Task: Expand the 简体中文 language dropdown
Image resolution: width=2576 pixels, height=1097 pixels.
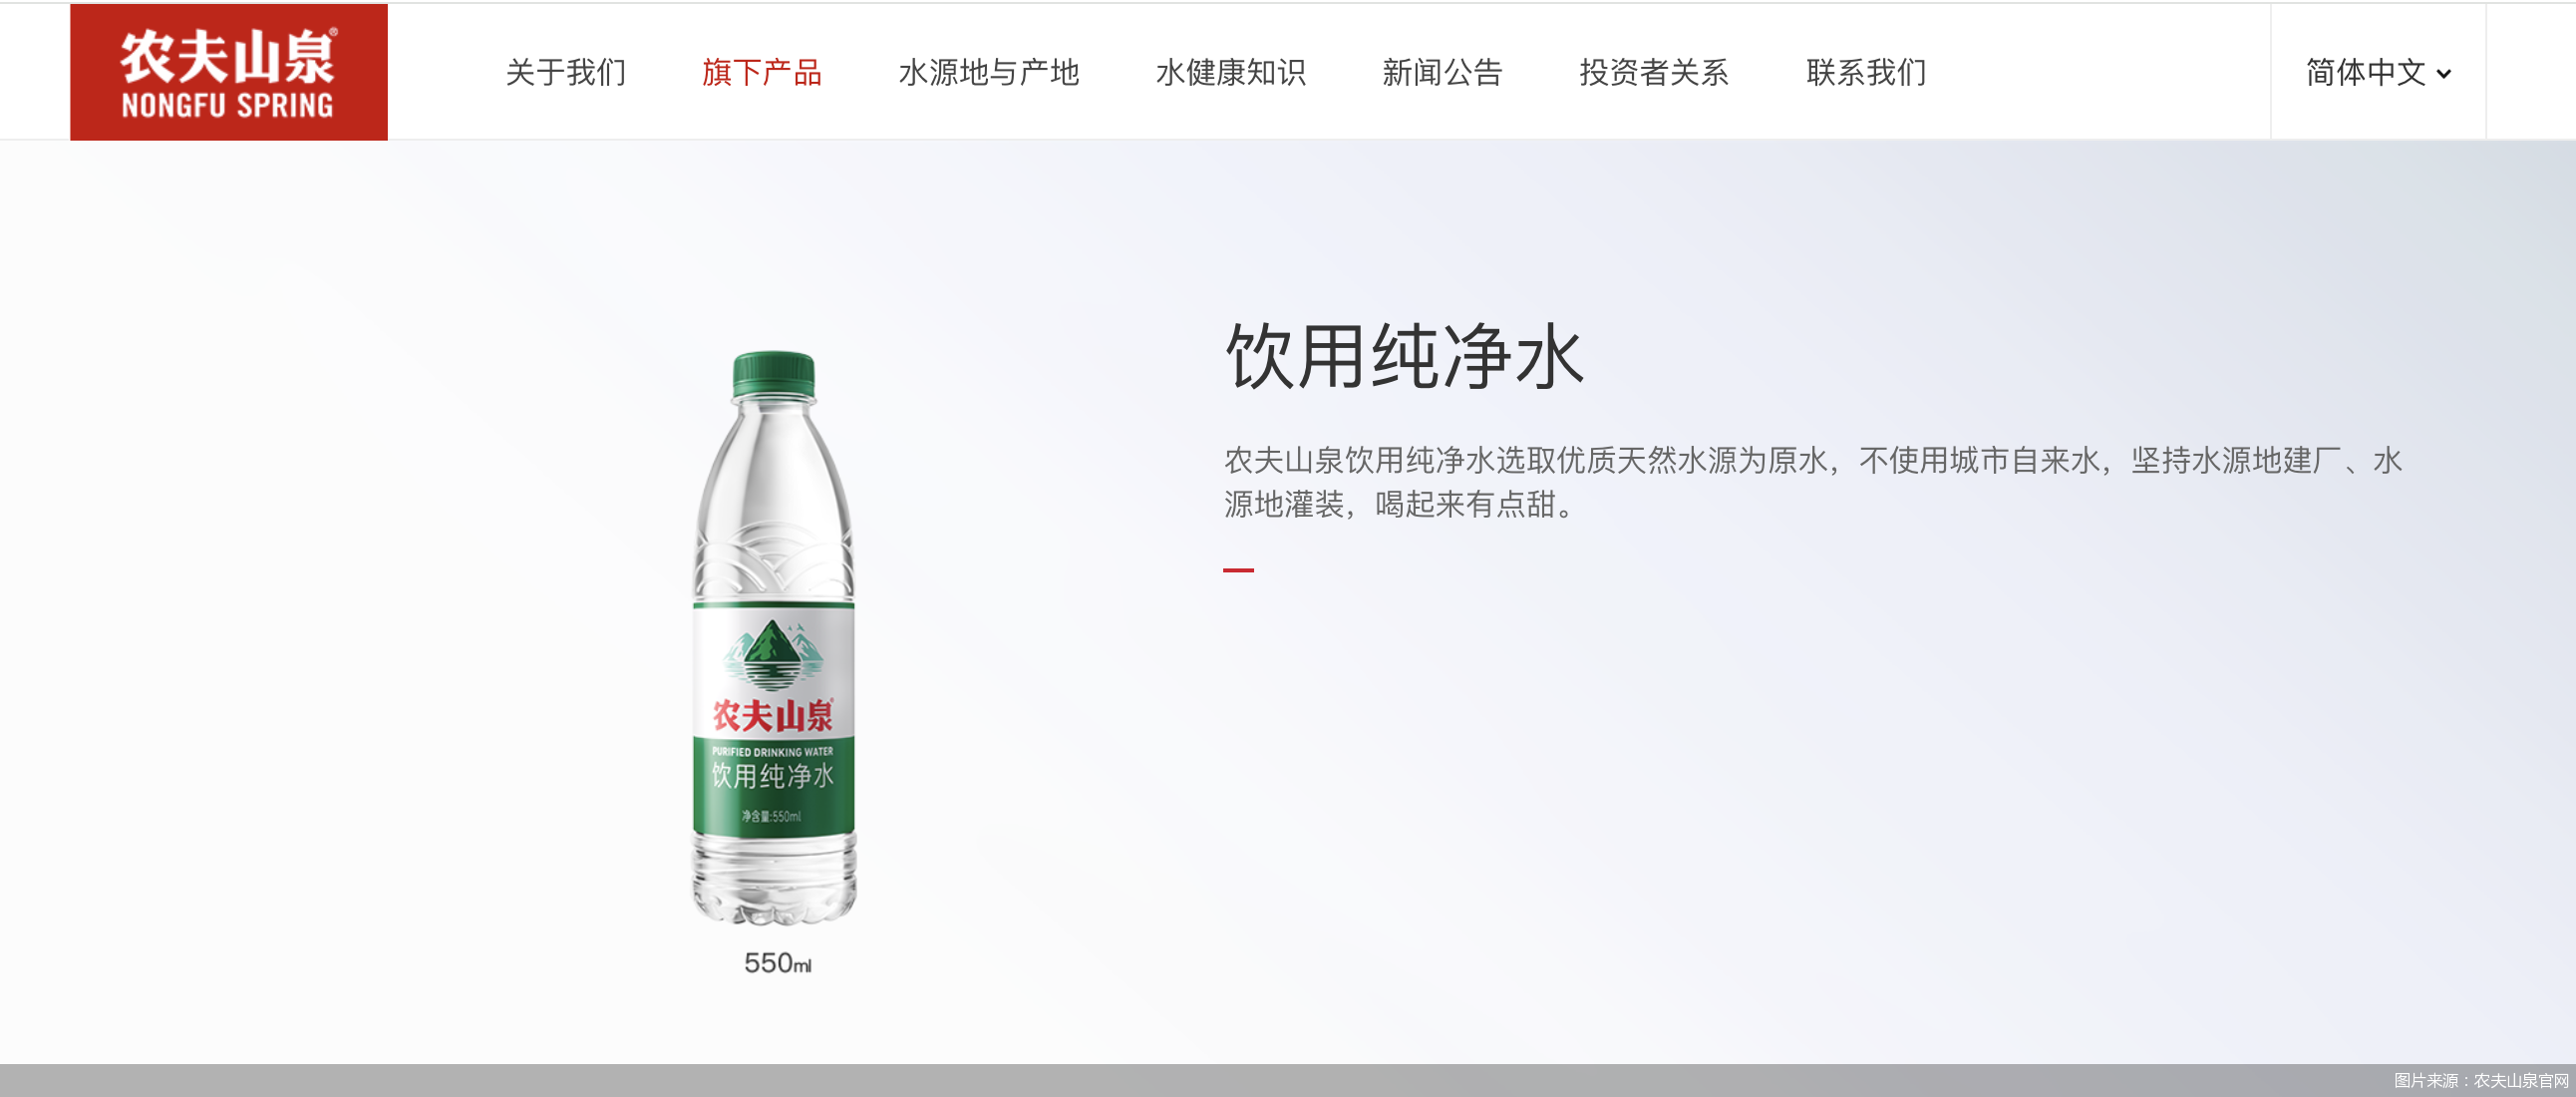Action: pos(2378,72)
